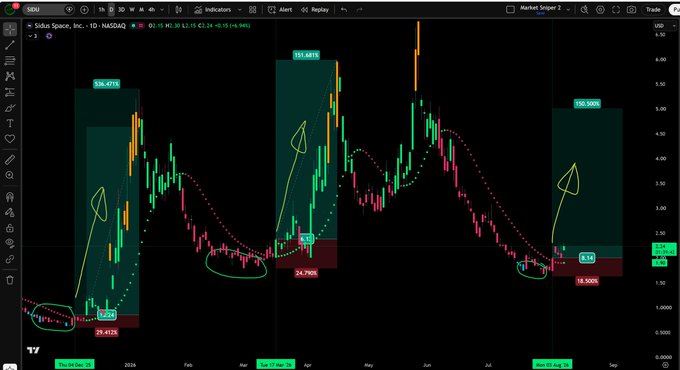680x370 pixels.
Task: Expand the timeframe interval dropdown
Action: click(x=162, y=9)
